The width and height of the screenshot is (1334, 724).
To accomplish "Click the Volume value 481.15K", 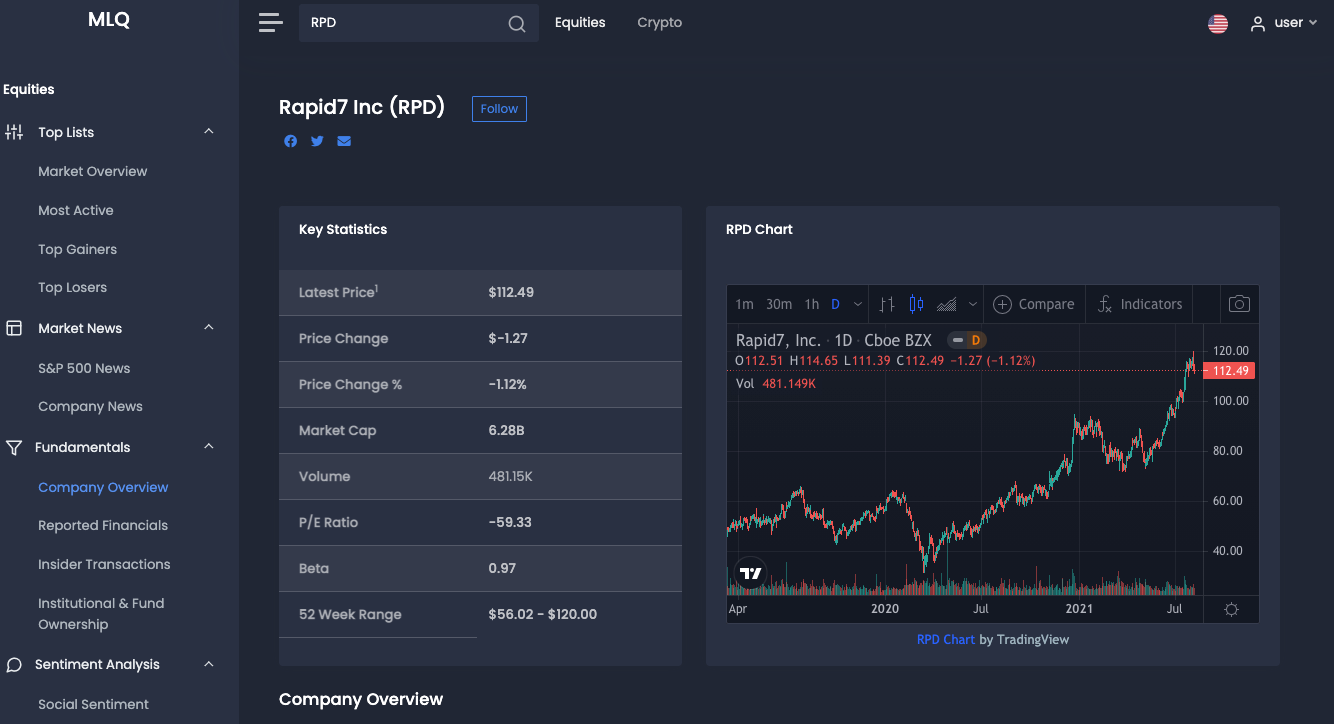I will click(511, 476).
